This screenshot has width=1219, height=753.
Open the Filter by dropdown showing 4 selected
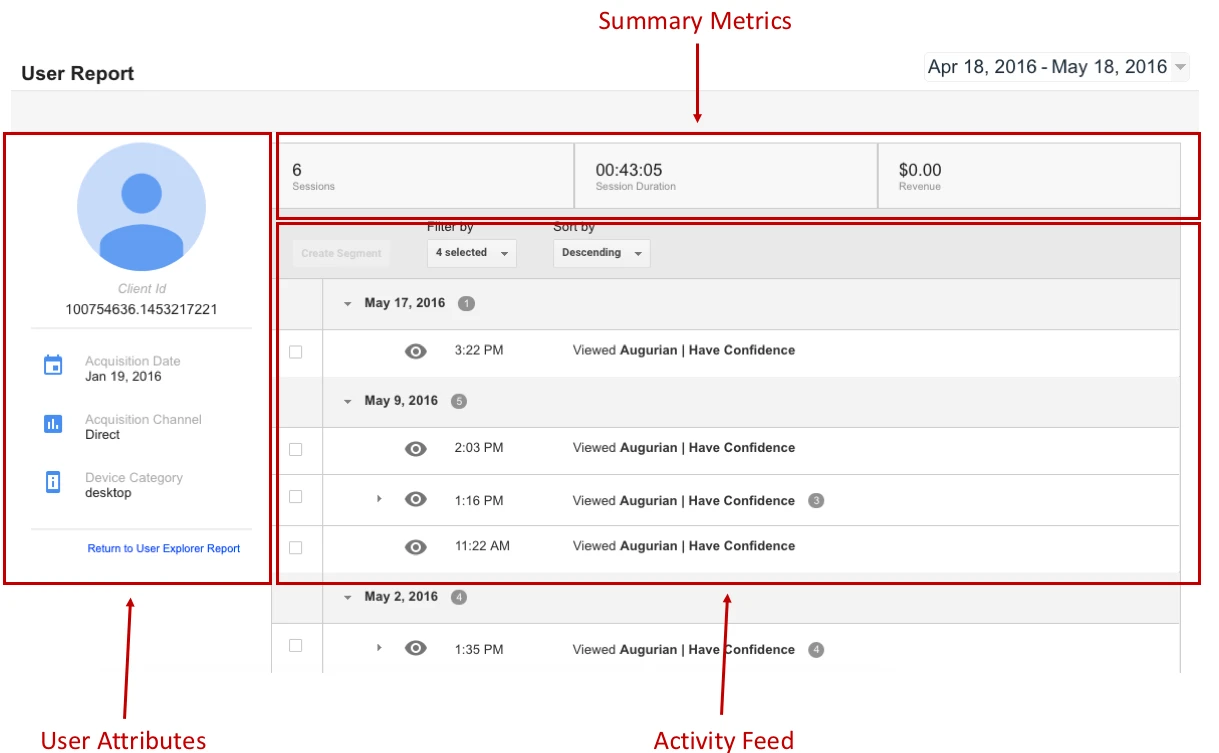470,253
